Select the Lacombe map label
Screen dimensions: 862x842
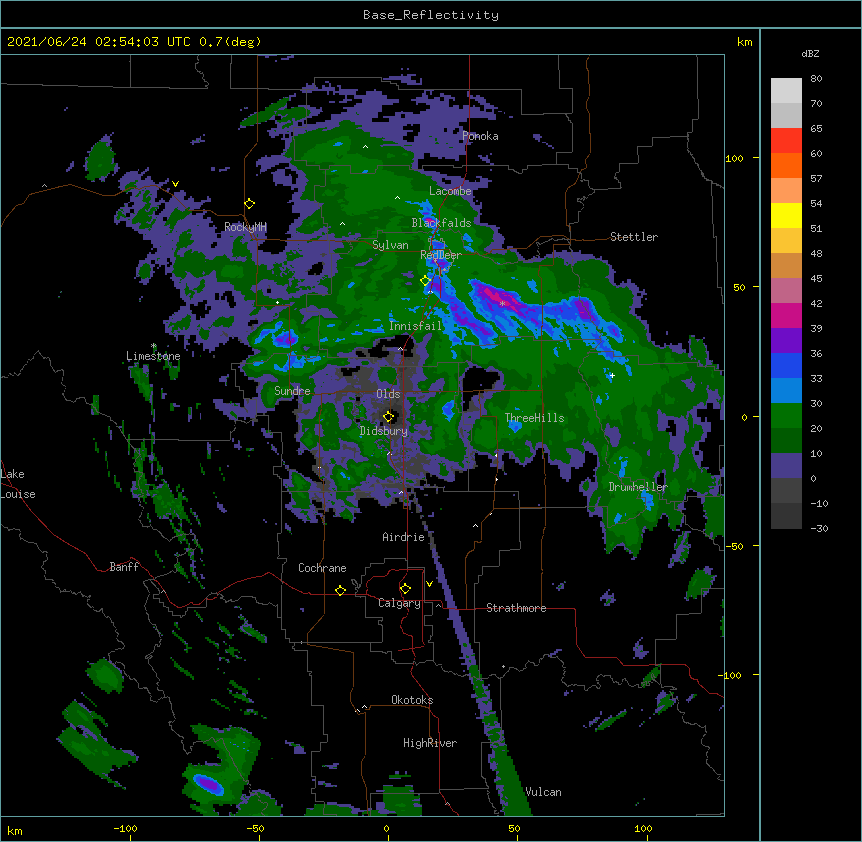(x=450, y=191)
